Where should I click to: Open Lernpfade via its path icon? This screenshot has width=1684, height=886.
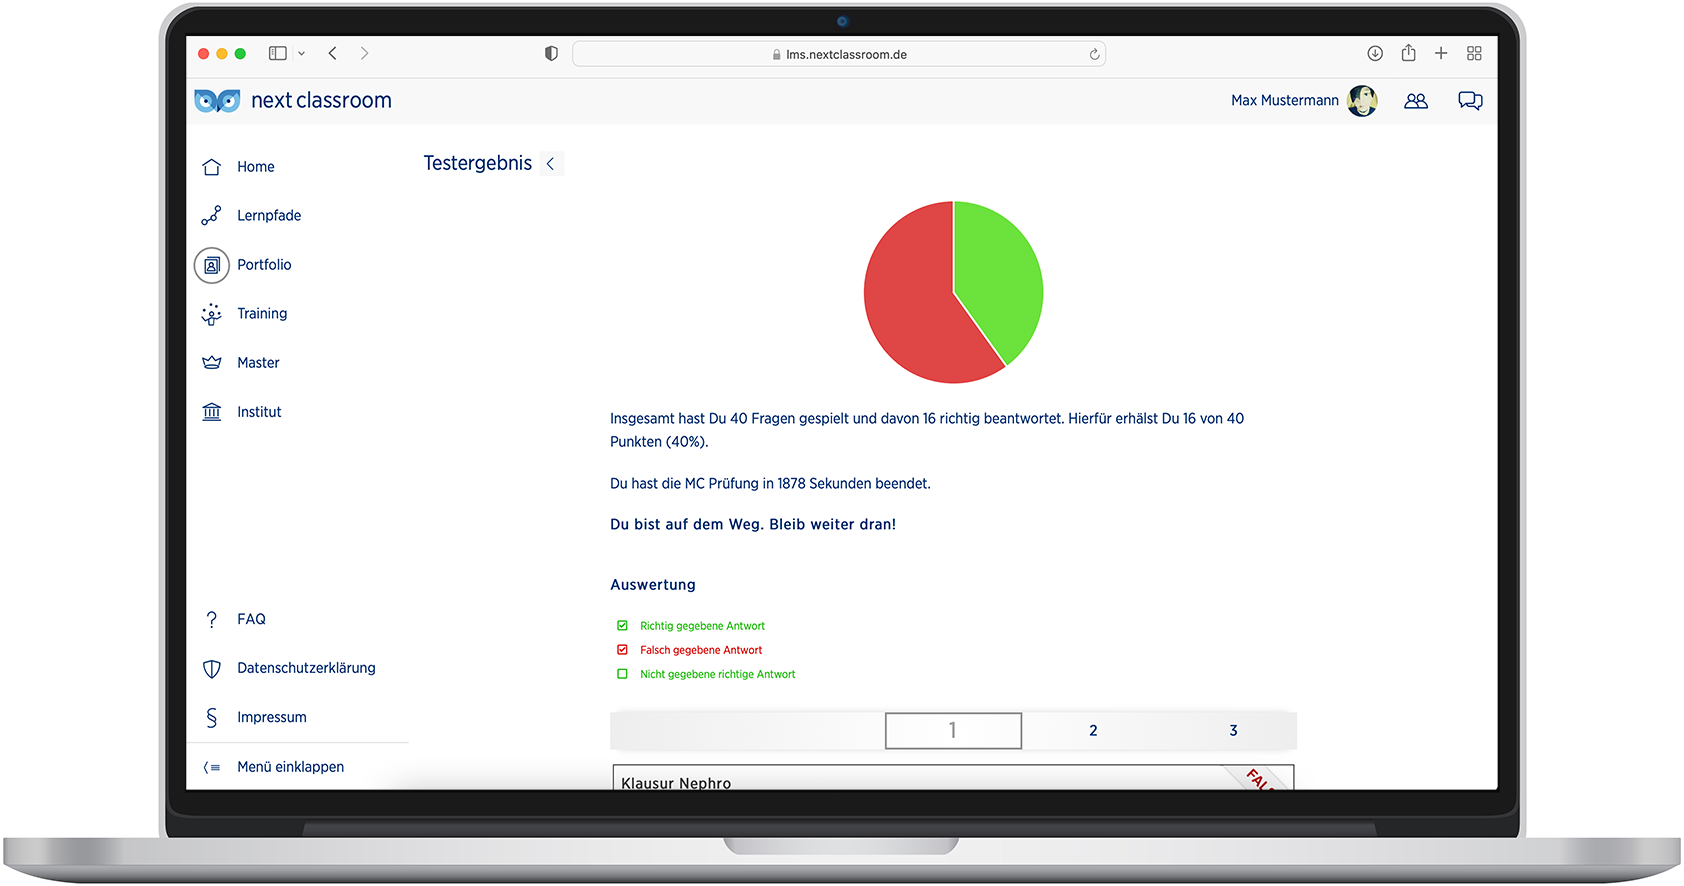pos(211,216)
